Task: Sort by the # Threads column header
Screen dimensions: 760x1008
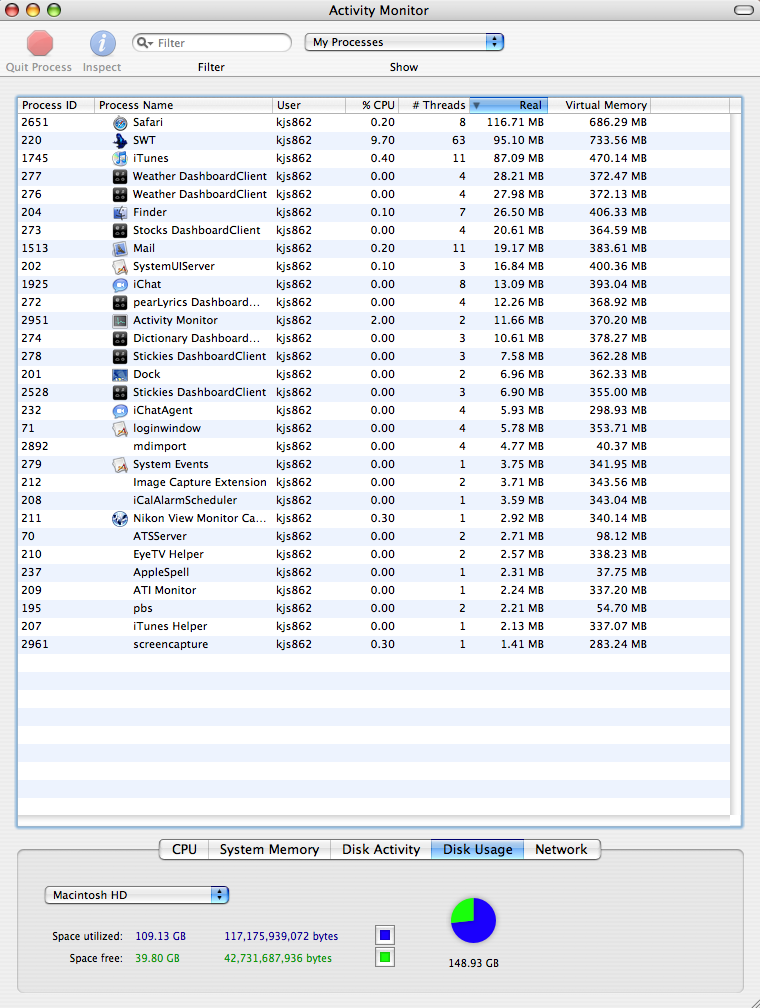Action: click(x=435, y=105)
